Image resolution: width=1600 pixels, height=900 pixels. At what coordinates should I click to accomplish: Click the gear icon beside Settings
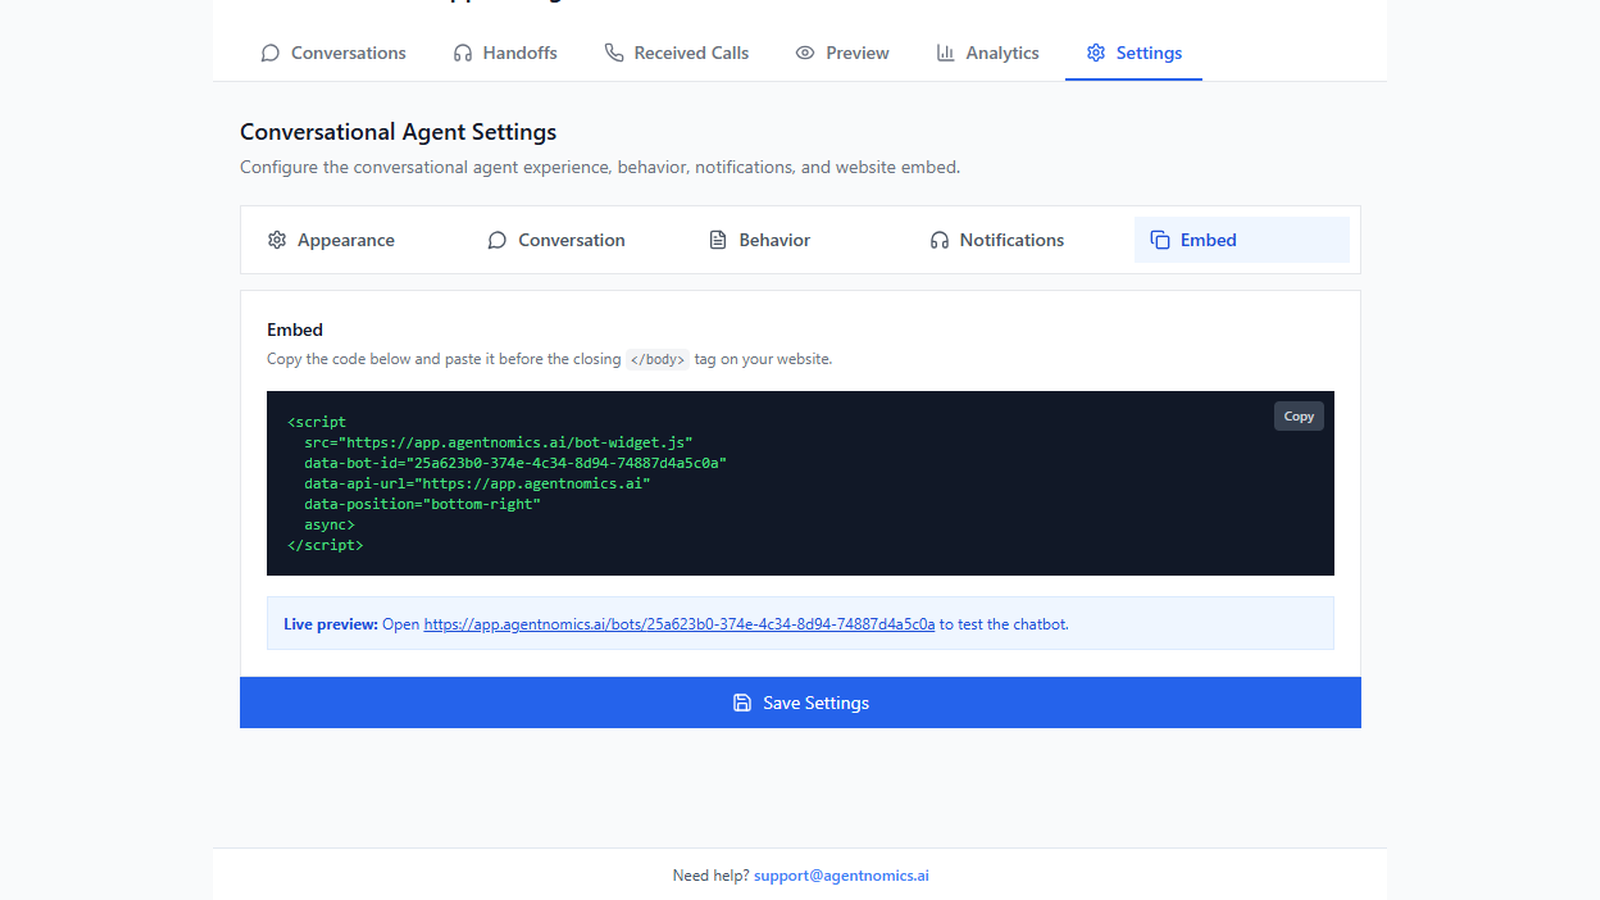(1096, 53)
